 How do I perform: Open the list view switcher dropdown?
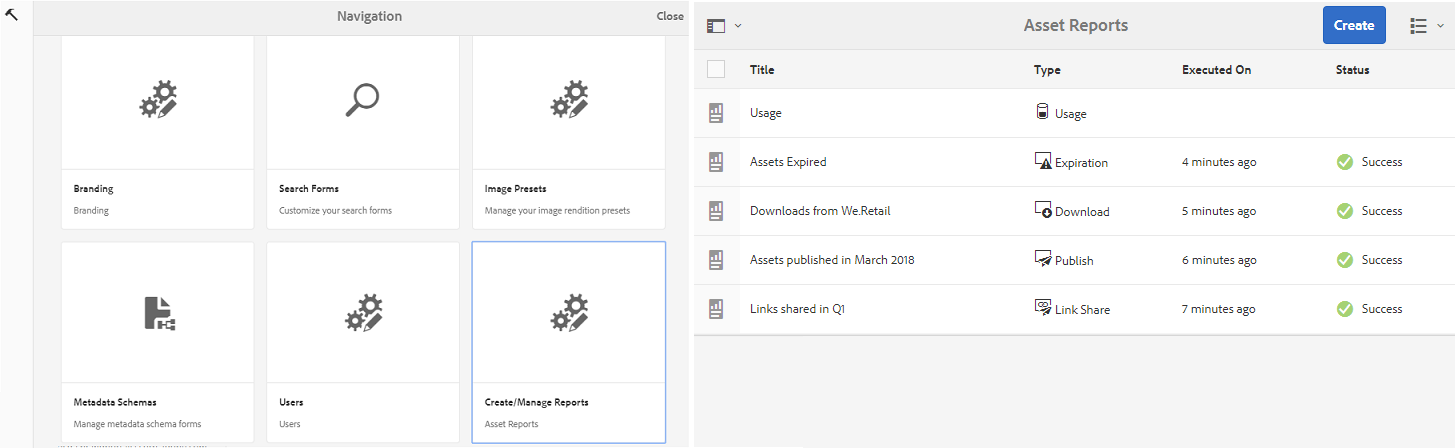[1426, 26]
